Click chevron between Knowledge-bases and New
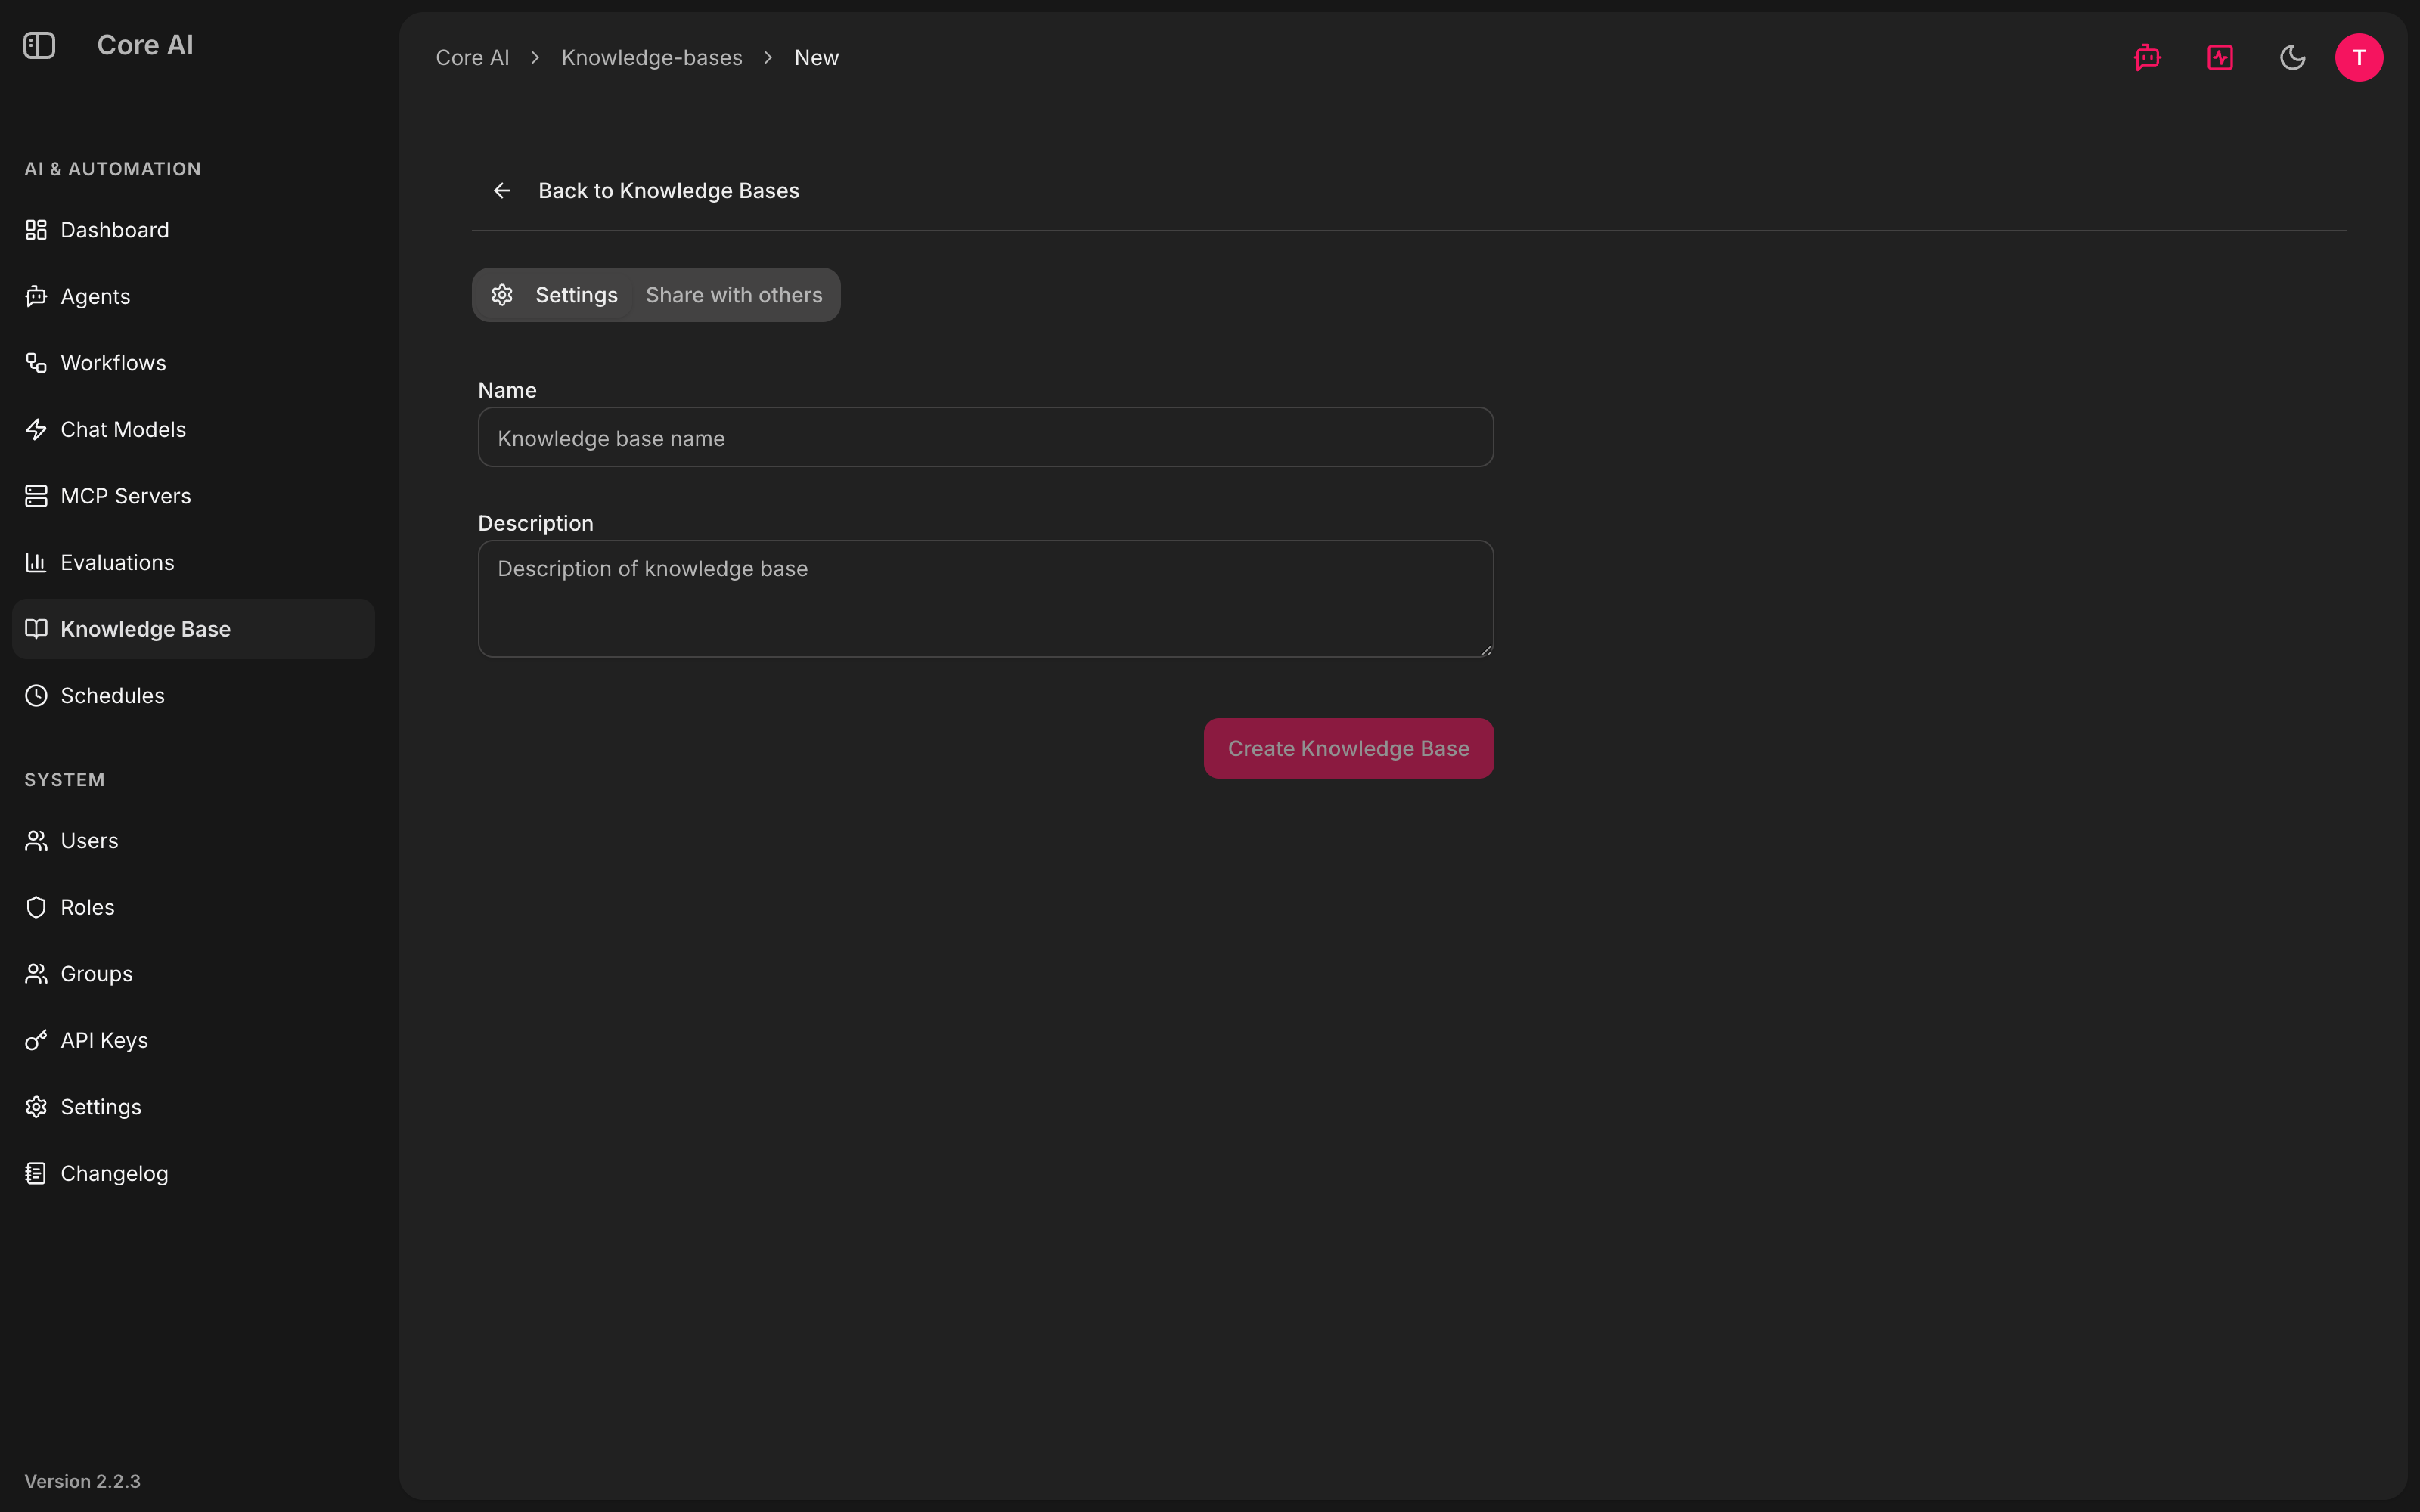 tap(768, 58)
